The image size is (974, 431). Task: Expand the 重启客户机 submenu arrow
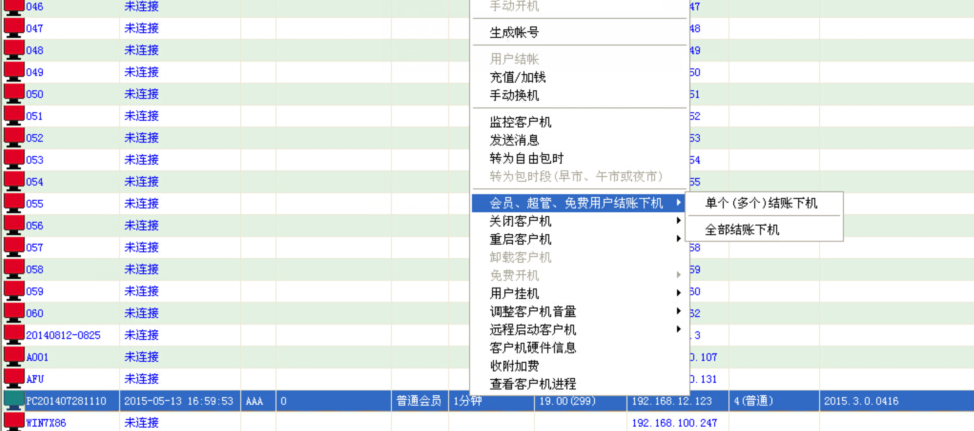[x=679, y=240]
